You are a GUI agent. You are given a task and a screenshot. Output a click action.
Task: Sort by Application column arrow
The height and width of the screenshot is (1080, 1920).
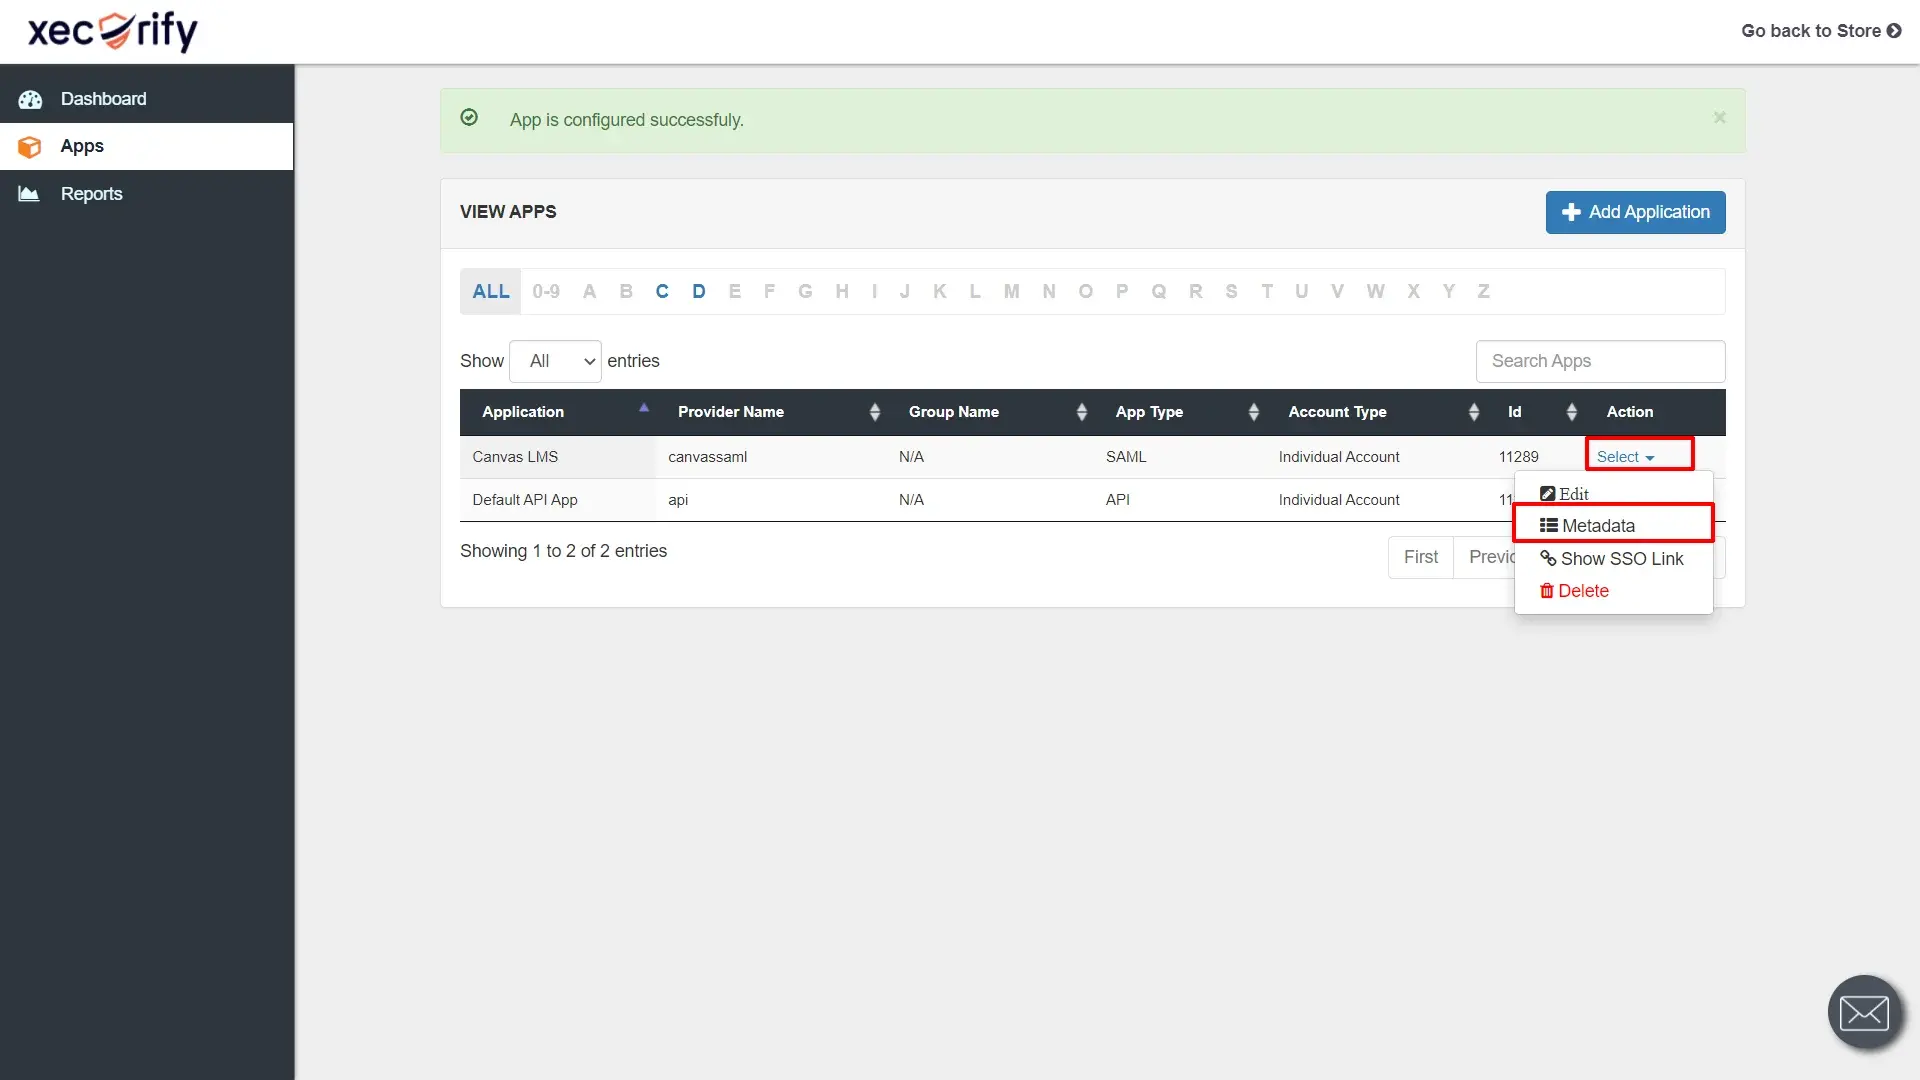(644, 408)
